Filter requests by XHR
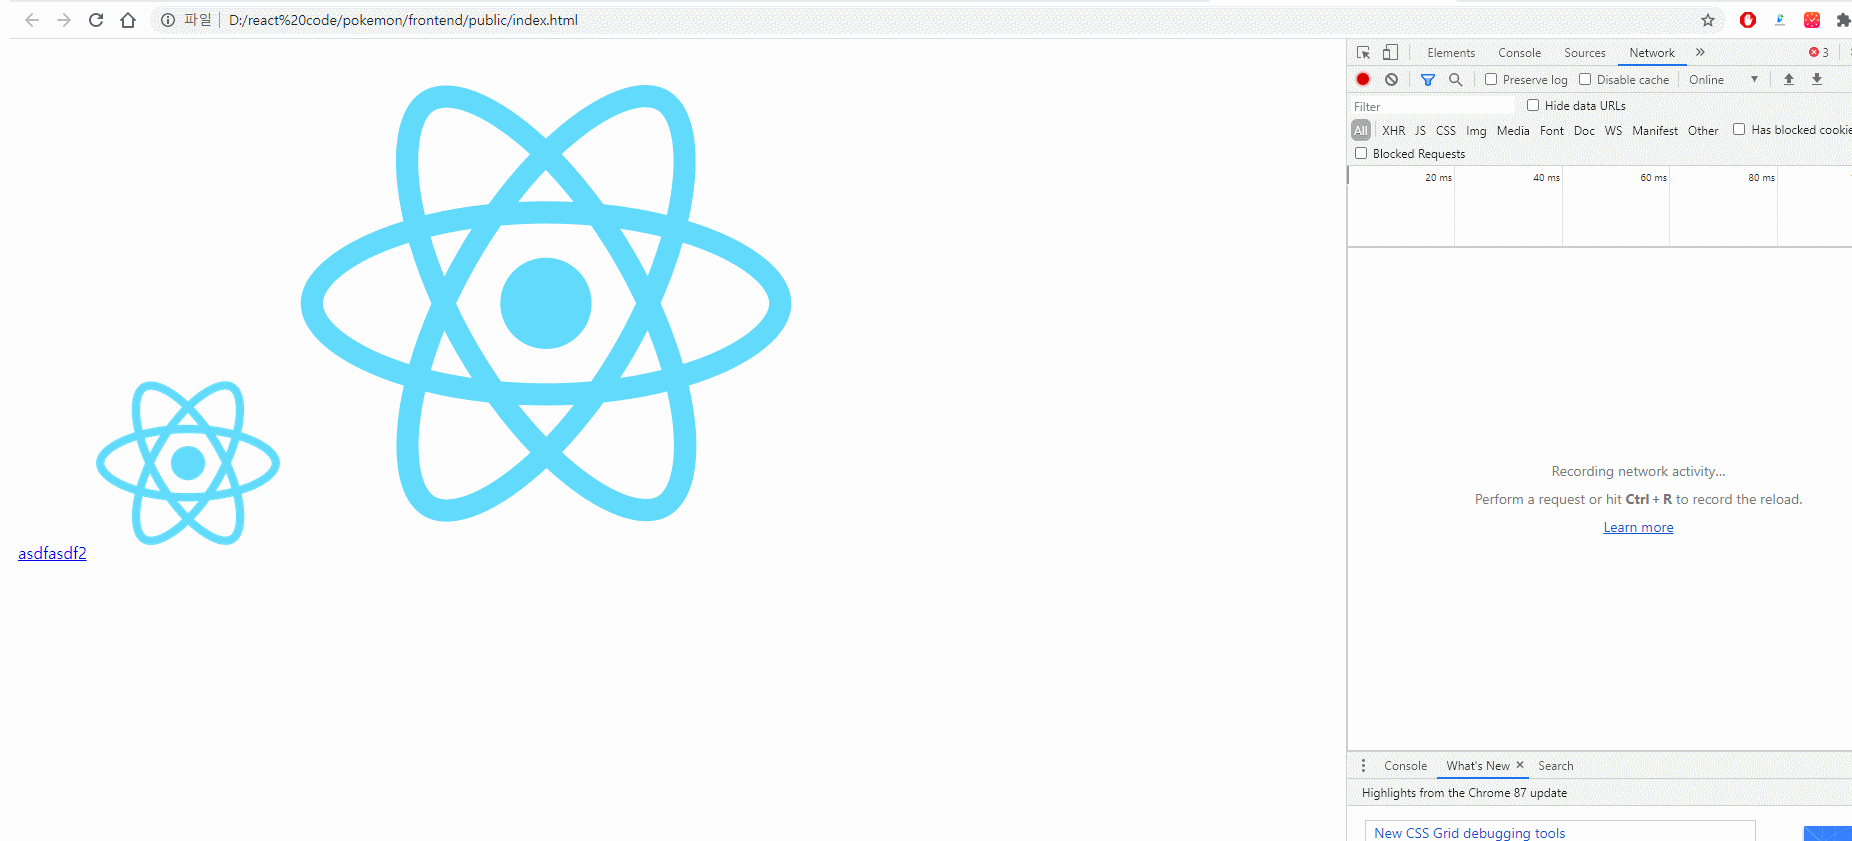Screen dimensions: 1852x841 click(x=1393, y=131)
